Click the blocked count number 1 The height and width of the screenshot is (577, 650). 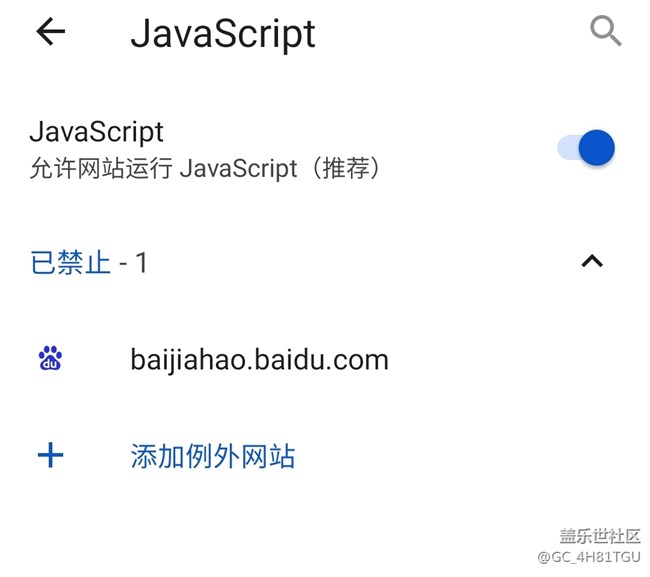(141, 263)
